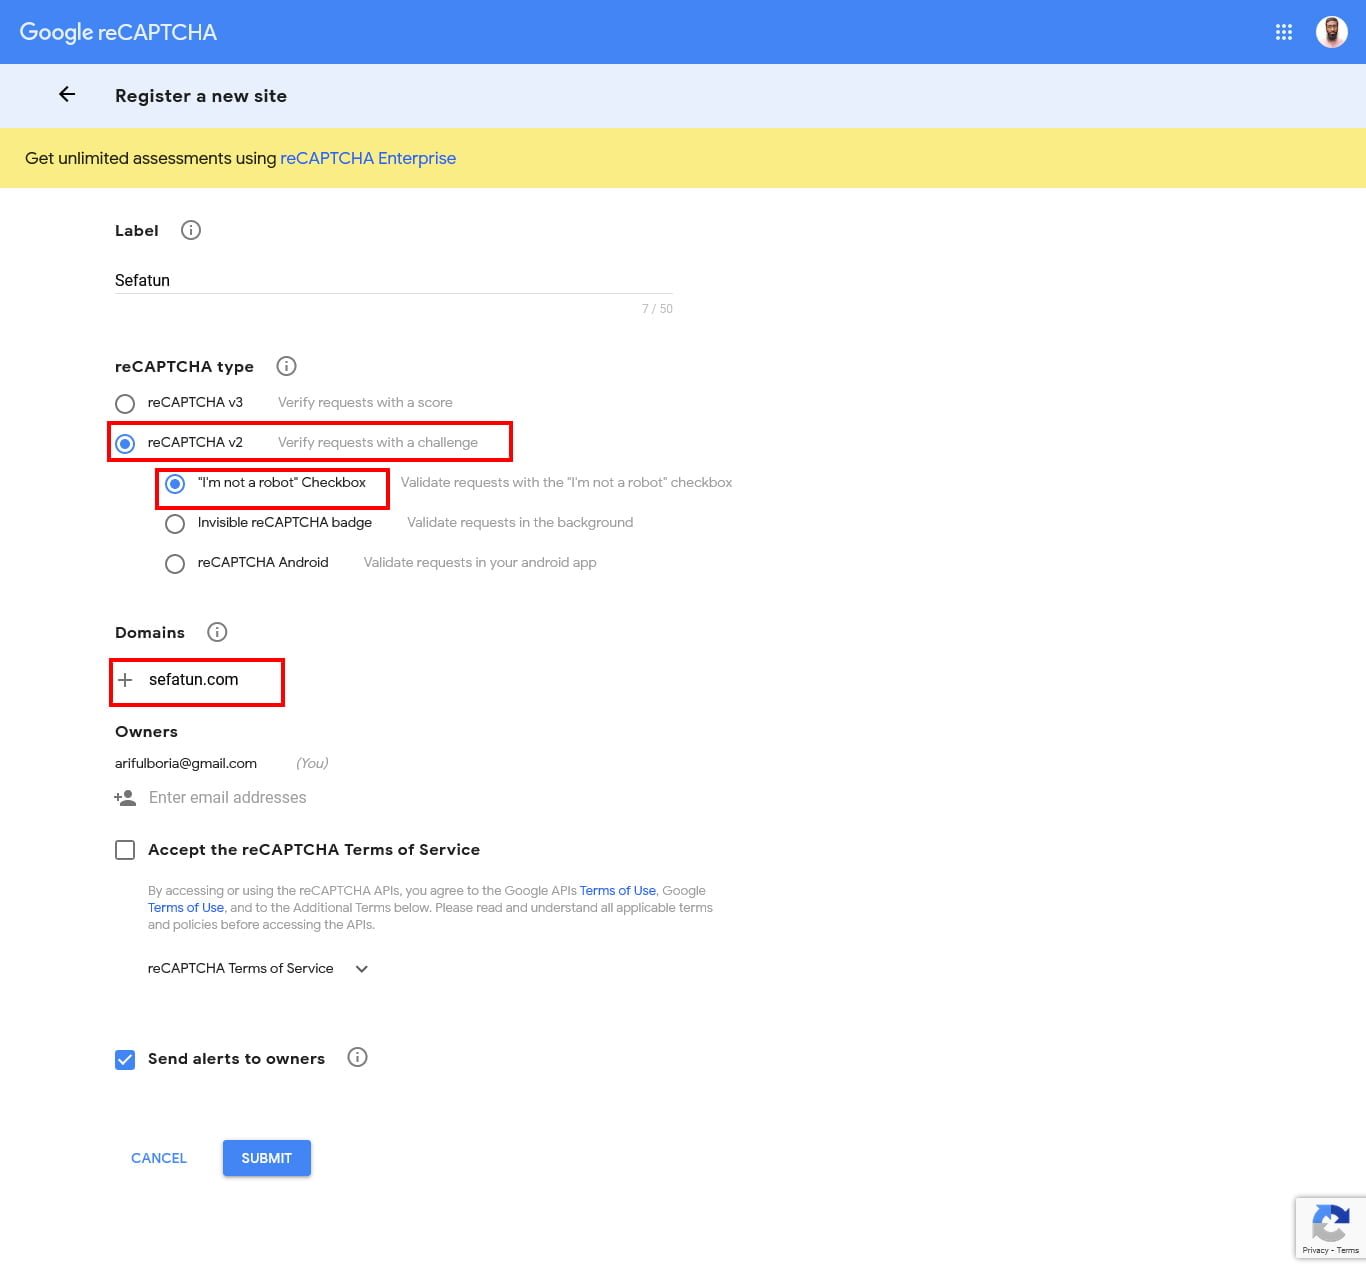Select the reCAPTCHA v2 radio button
The width and height of the screenshot is (1366, 1272).
[125, 443]
